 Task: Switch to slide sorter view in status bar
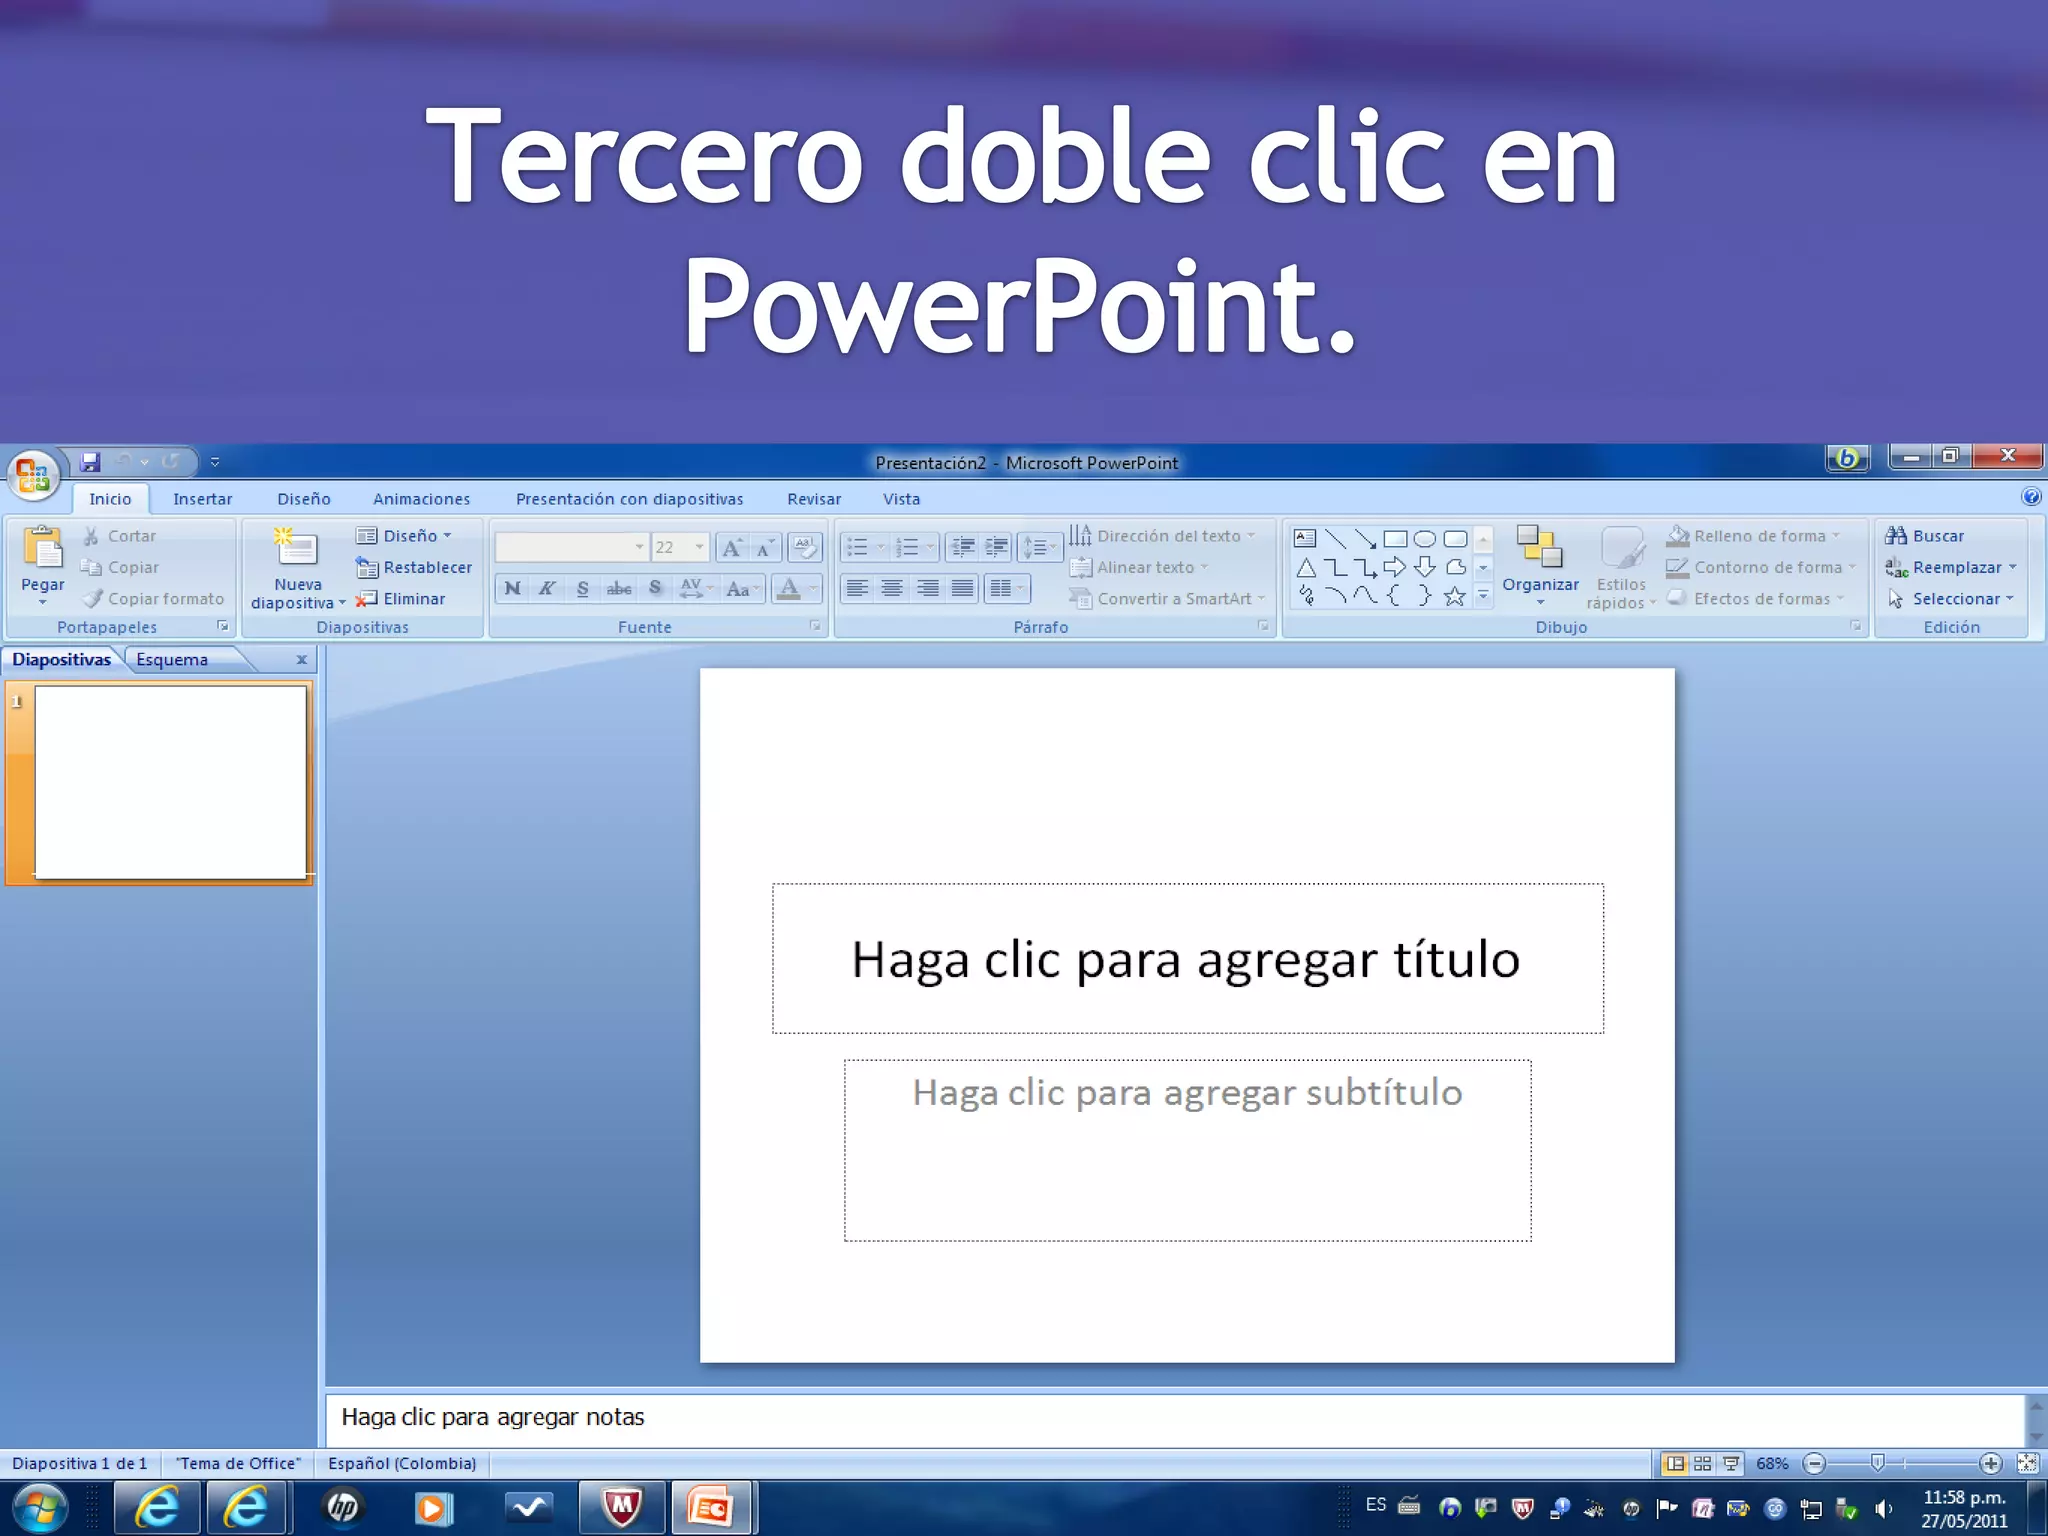[x=1702, y=1463]
